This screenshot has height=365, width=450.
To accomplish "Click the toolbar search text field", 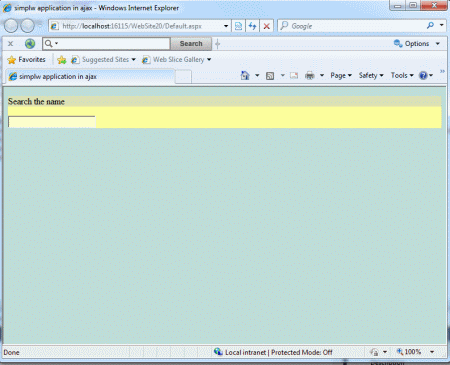I will click(x=114, y=44).
